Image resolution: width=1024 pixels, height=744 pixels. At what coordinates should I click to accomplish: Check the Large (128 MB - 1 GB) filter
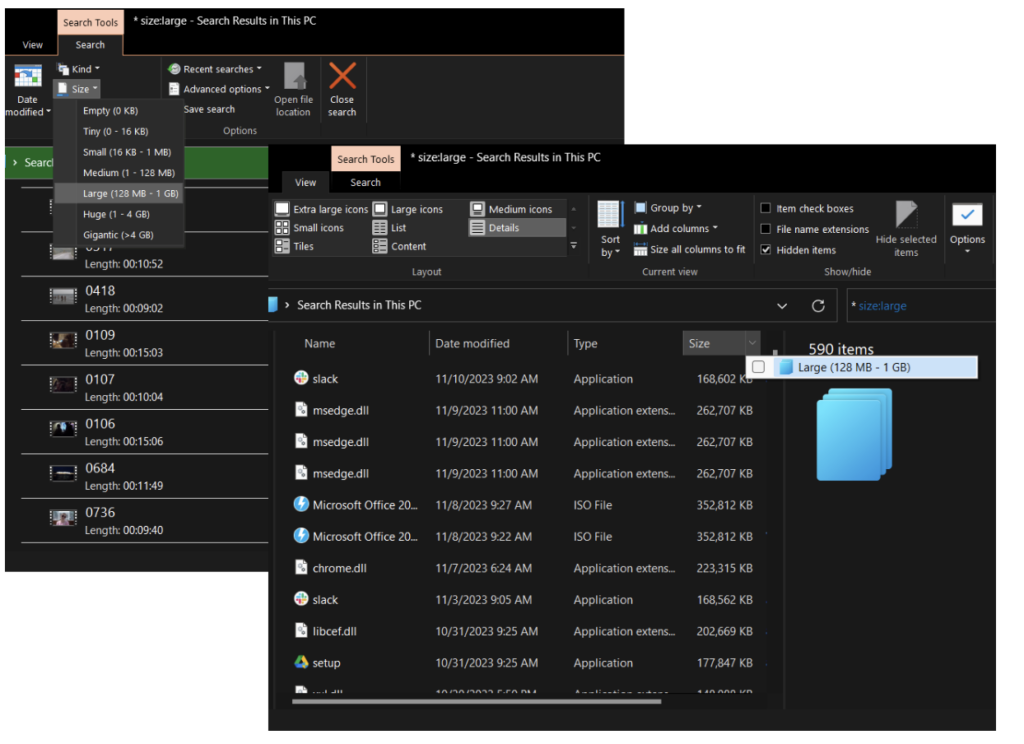[757, 367]
